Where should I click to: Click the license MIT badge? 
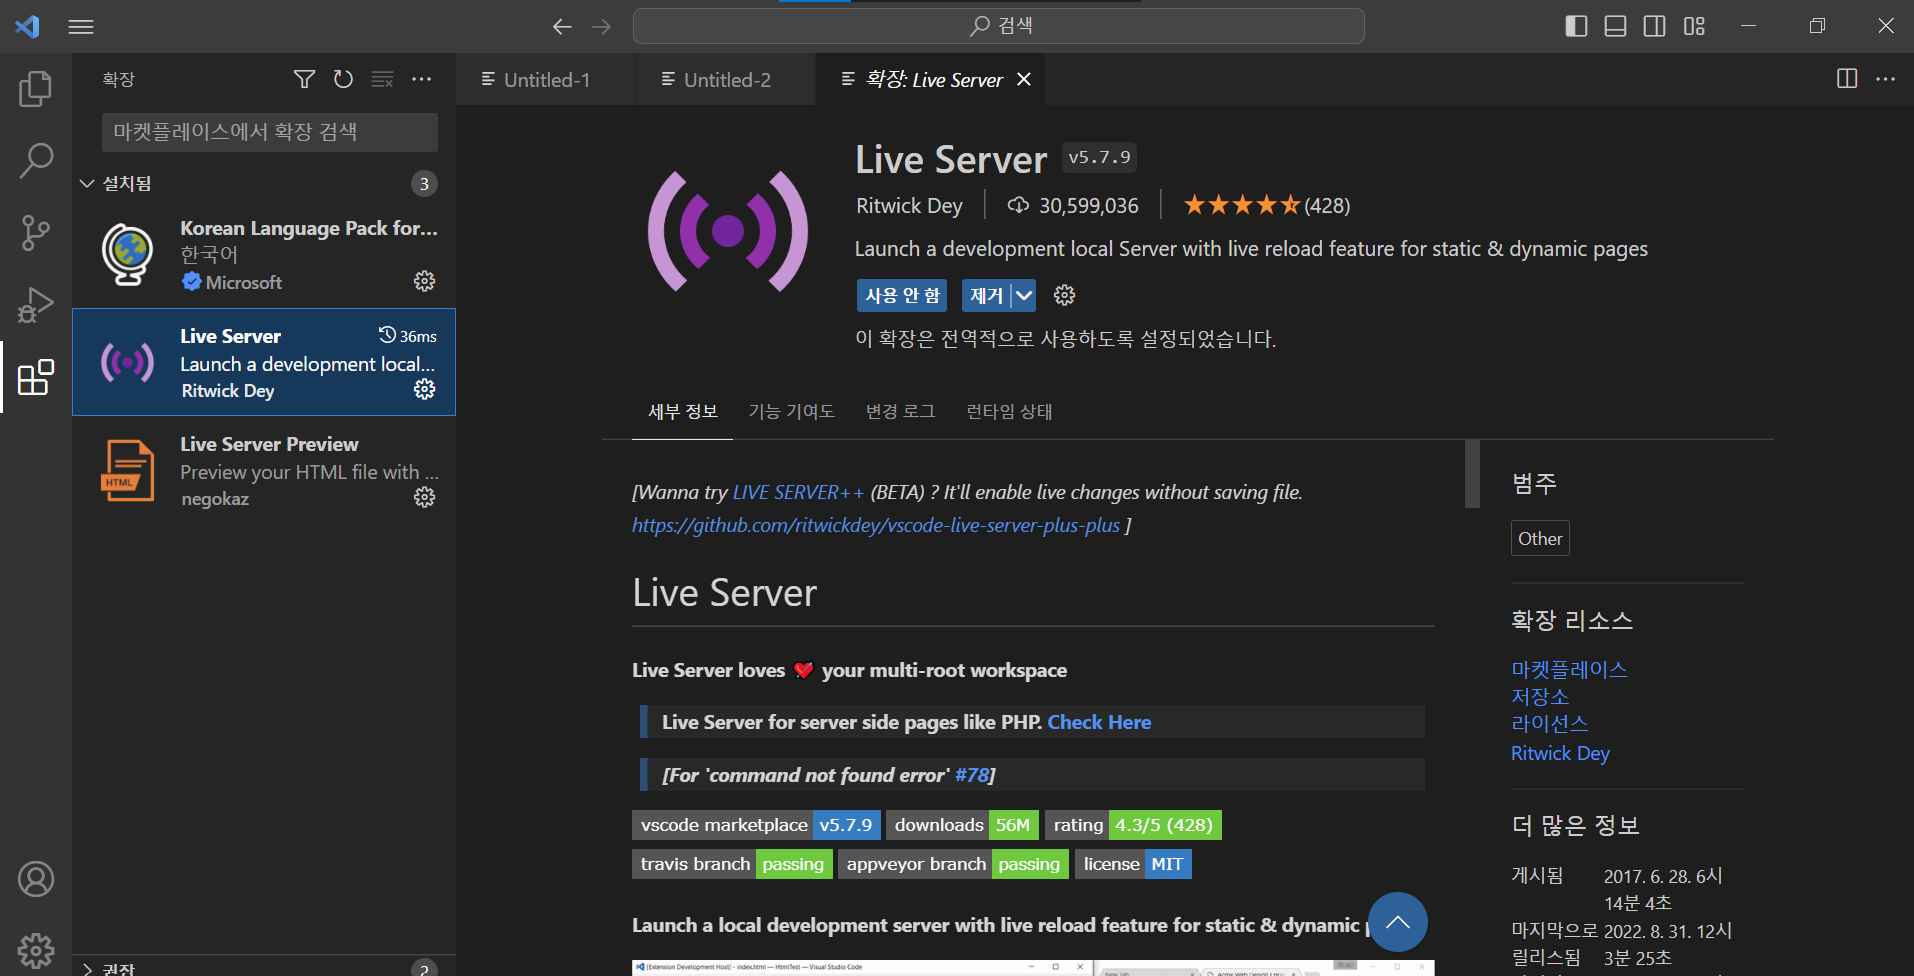click(x=1133, y=864)
